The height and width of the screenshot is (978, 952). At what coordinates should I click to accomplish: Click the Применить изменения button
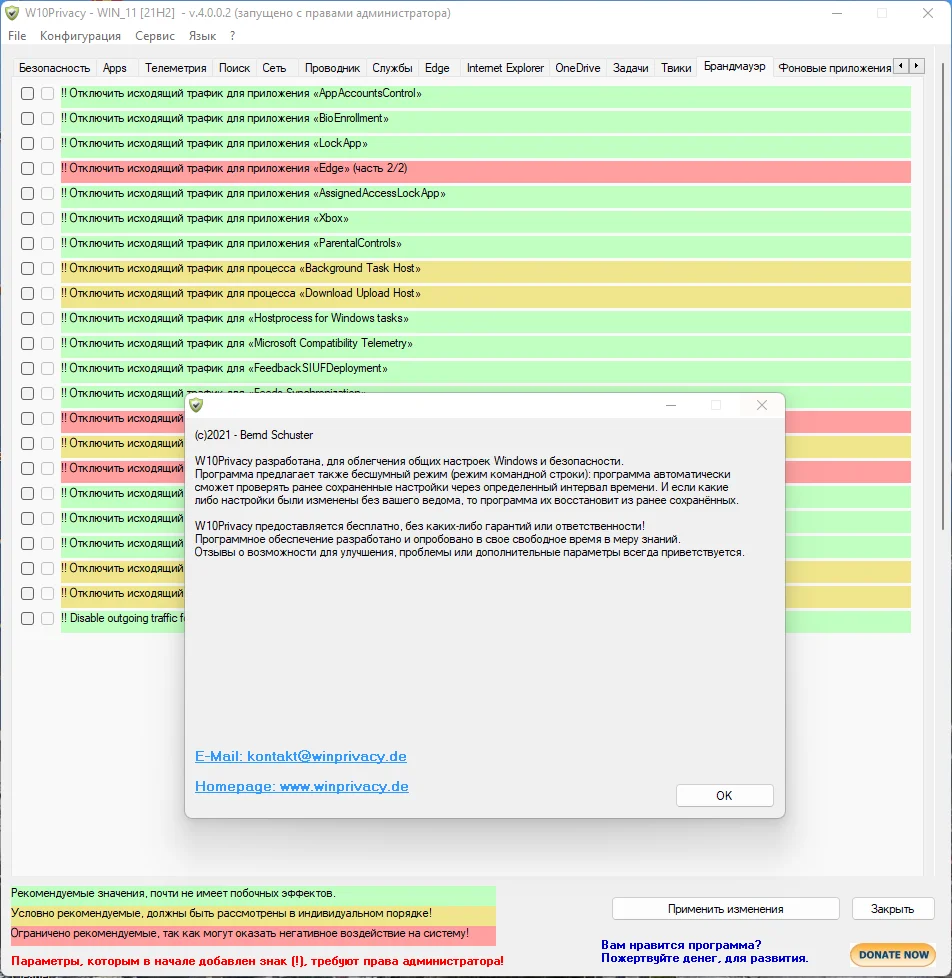pos(726,909)
